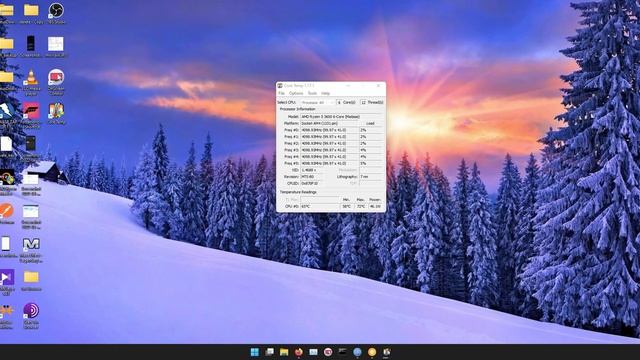Image resolution: width=640 pixels, height=360 pixels.
Task: Click the Core Temp taskbar icon
Action: pos(387,352)
